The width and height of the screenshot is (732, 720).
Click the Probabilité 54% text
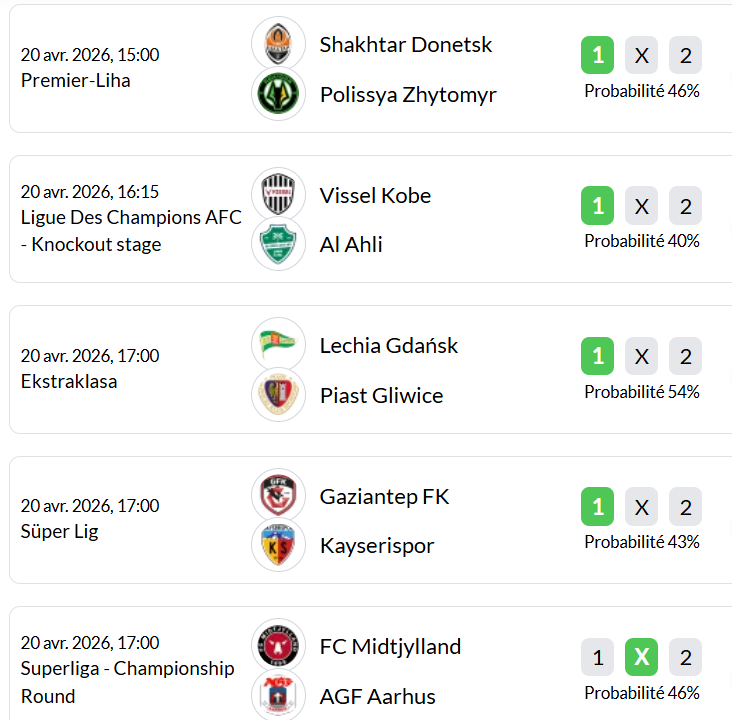pyautogui.click(x=642, y=392)
